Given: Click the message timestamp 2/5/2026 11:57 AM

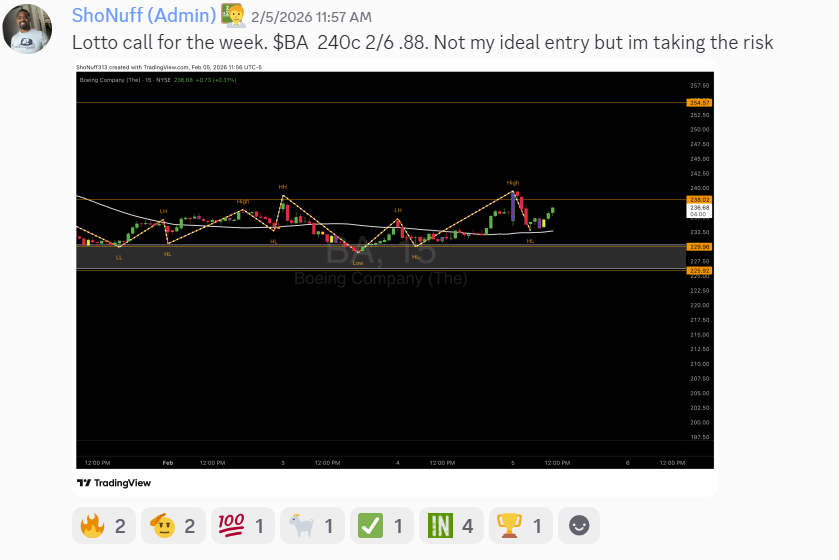Looking at the screenshot, I should click(311, 17).
